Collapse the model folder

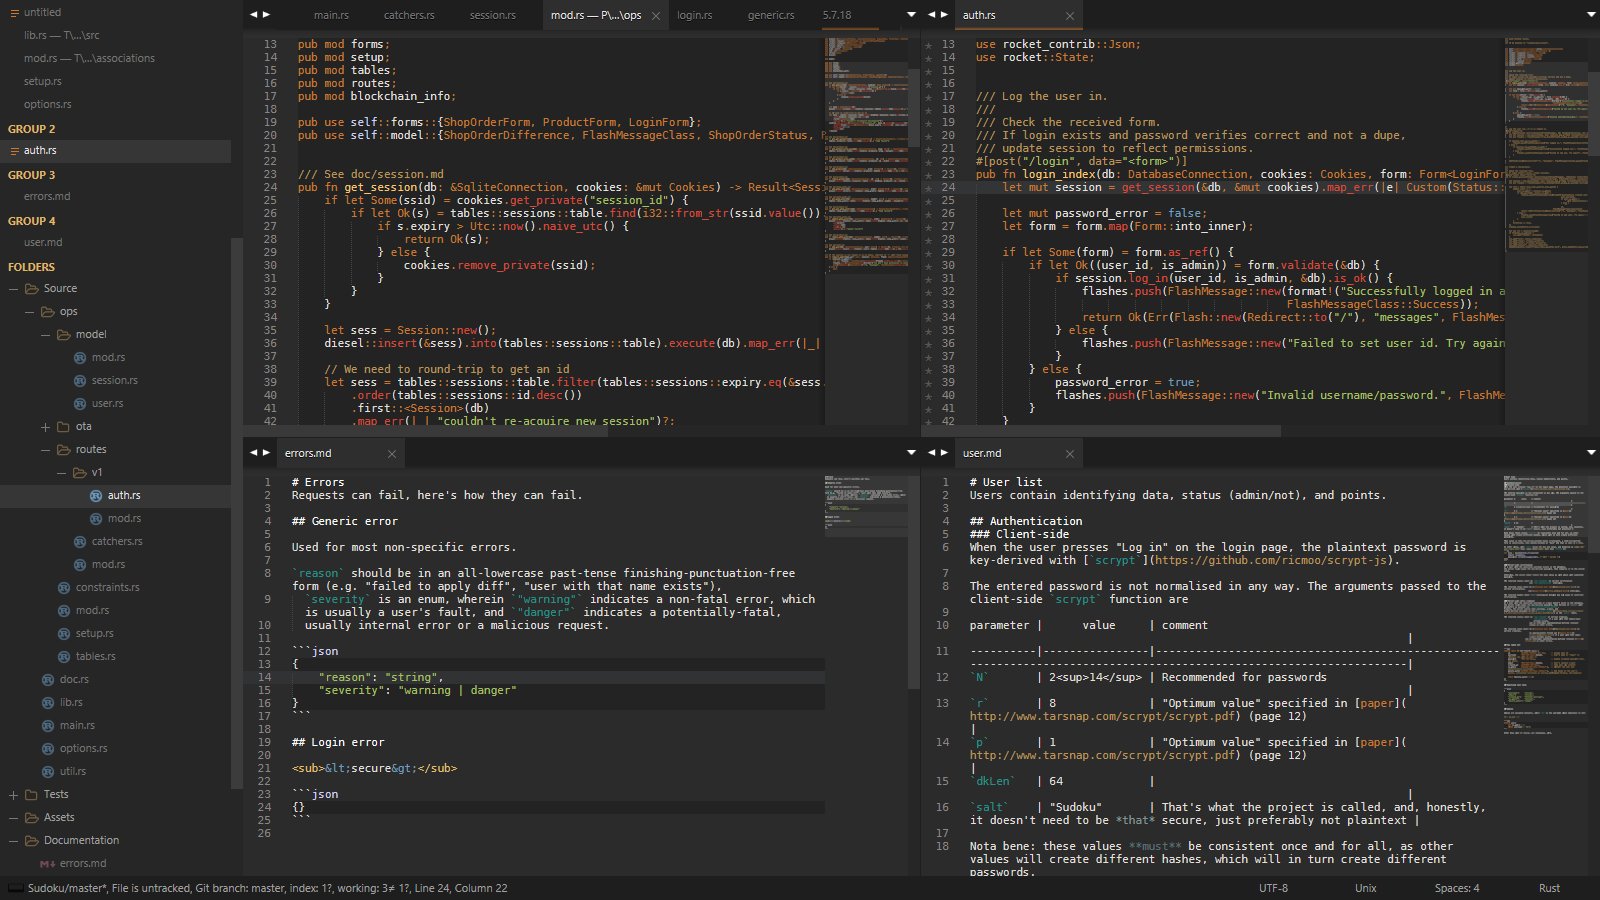coord(46,335)
